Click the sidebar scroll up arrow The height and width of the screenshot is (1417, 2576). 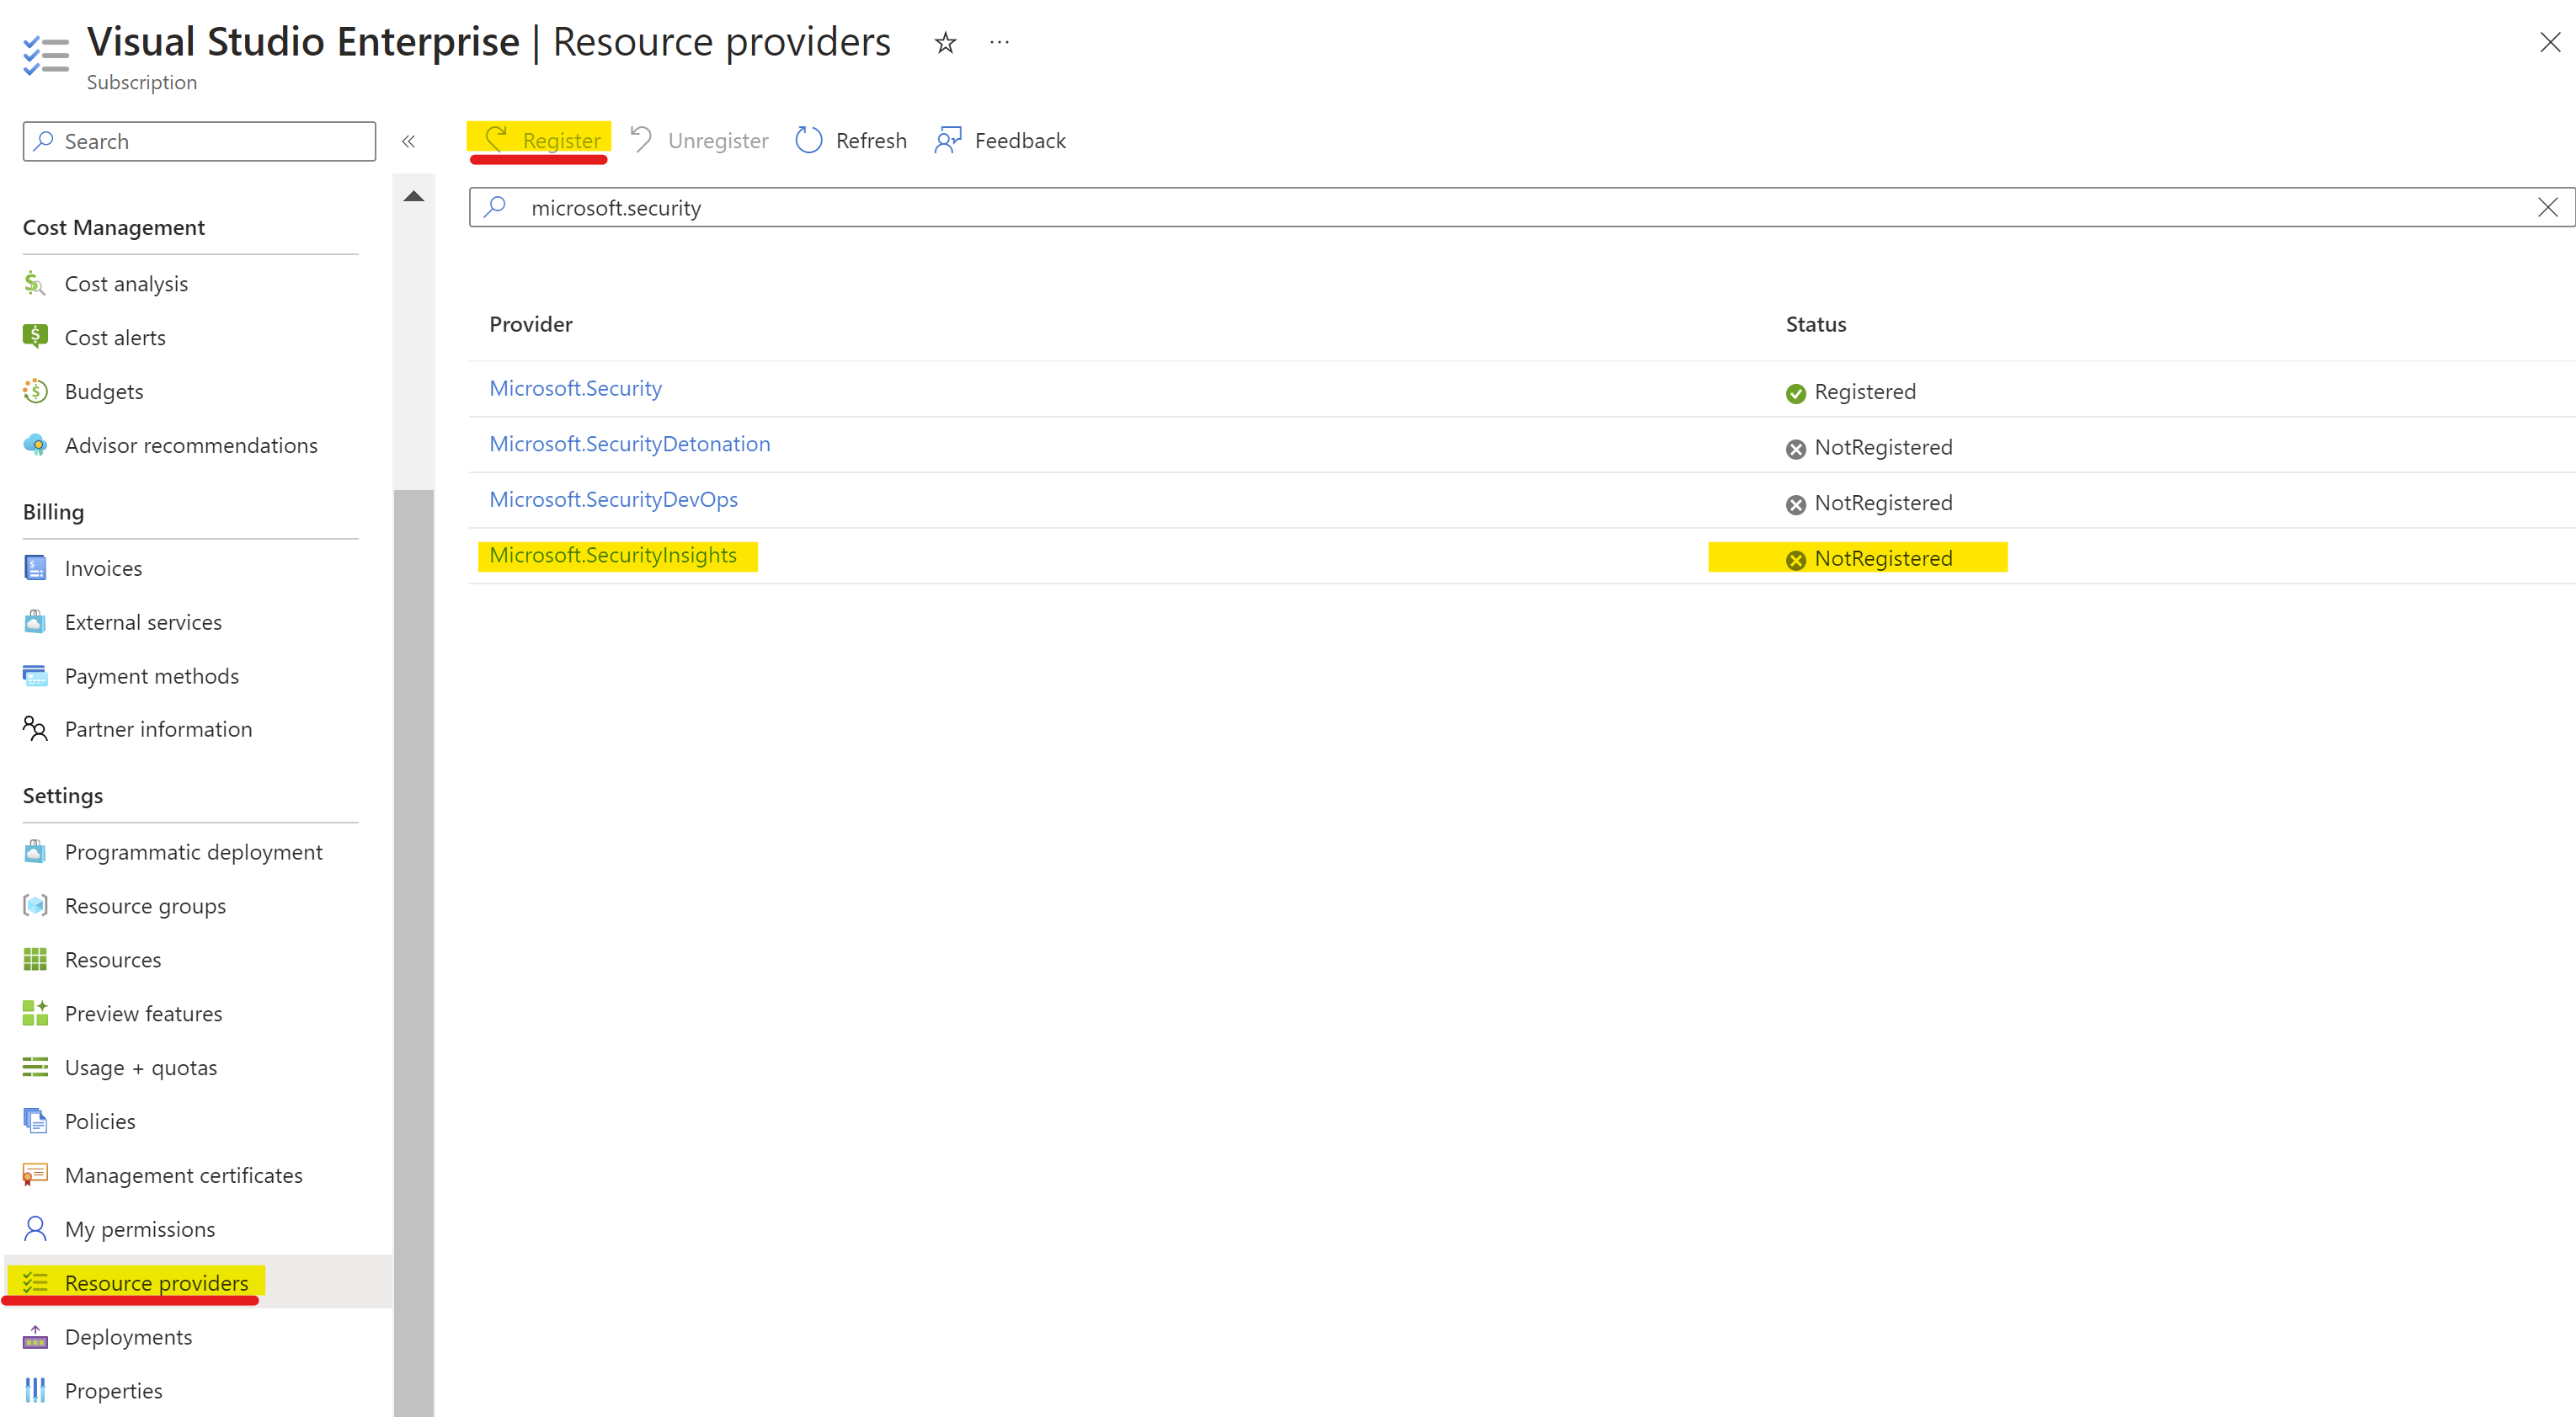pyautogui.click(x=414, y=196)
